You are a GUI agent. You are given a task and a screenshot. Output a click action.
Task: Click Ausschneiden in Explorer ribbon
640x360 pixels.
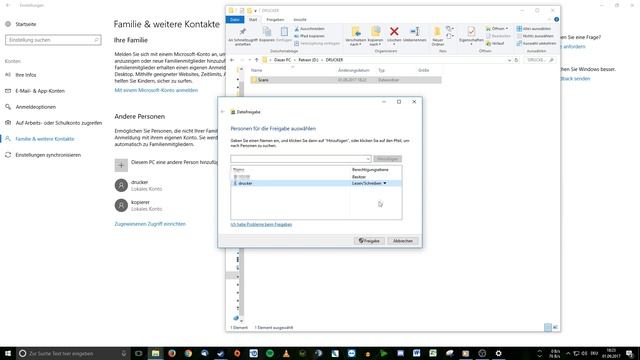(x=310, y=29)
